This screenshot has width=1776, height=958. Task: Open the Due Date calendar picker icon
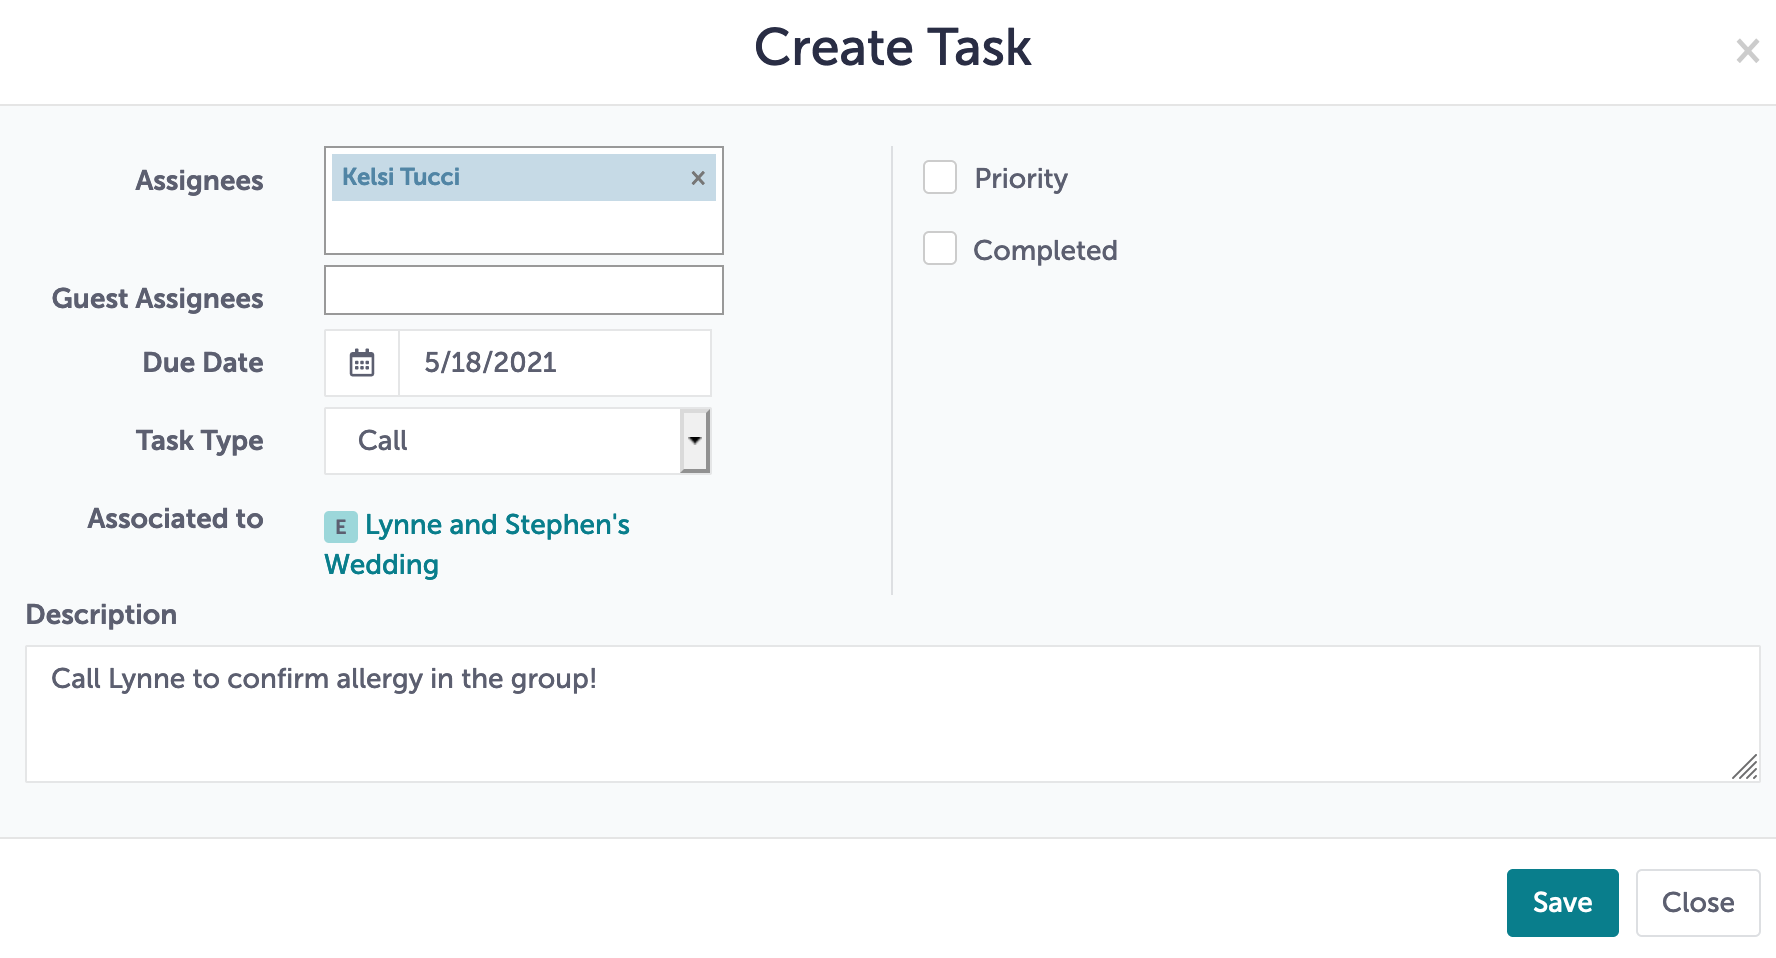pyautogui.click(x=362, y=363)
